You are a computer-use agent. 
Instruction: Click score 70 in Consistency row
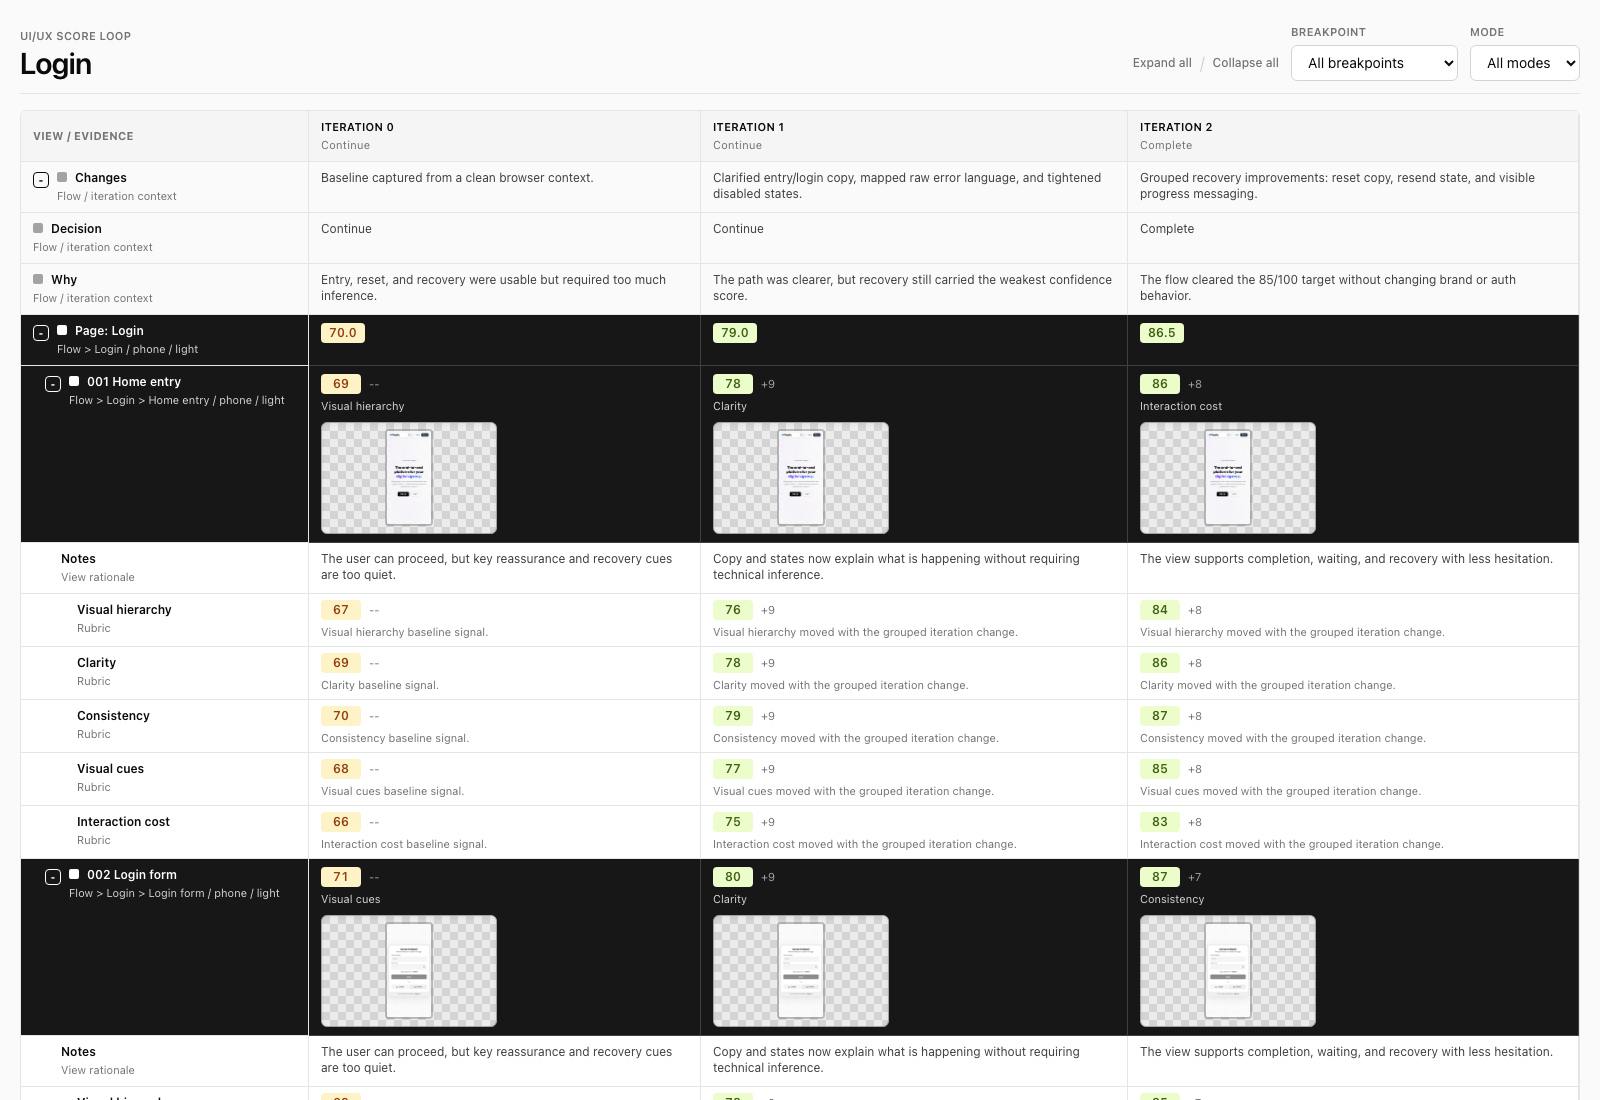(341, 716)
